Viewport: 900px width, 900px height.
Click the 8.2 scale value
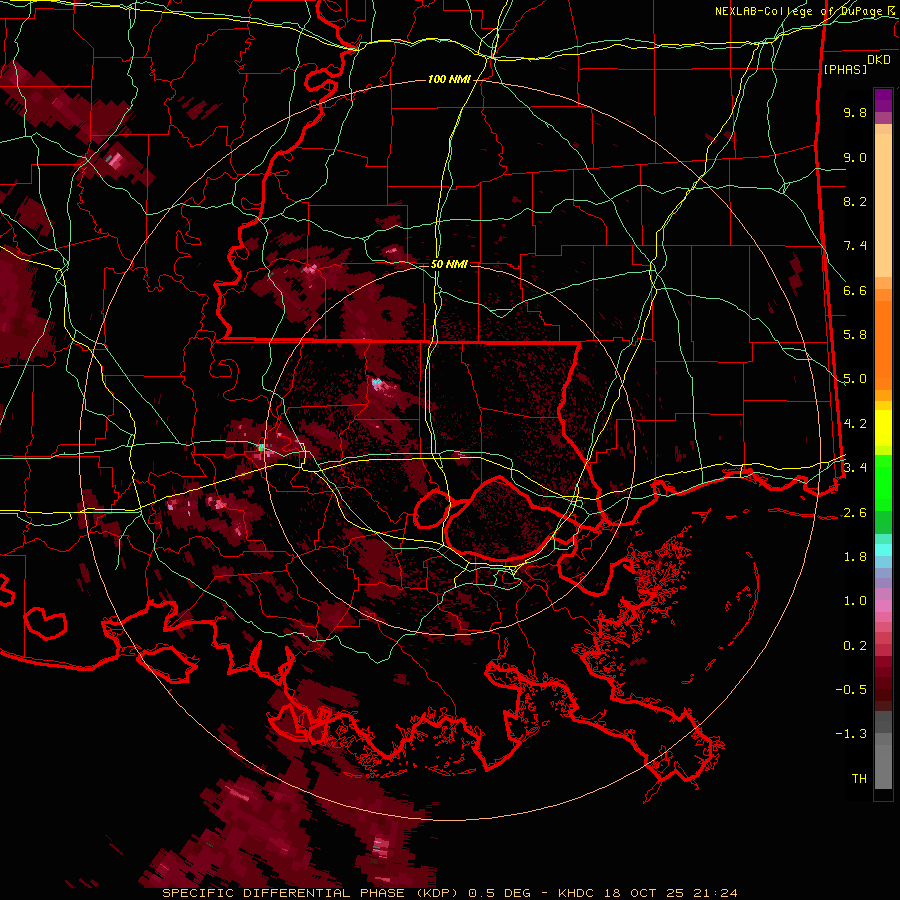[855, 201]
